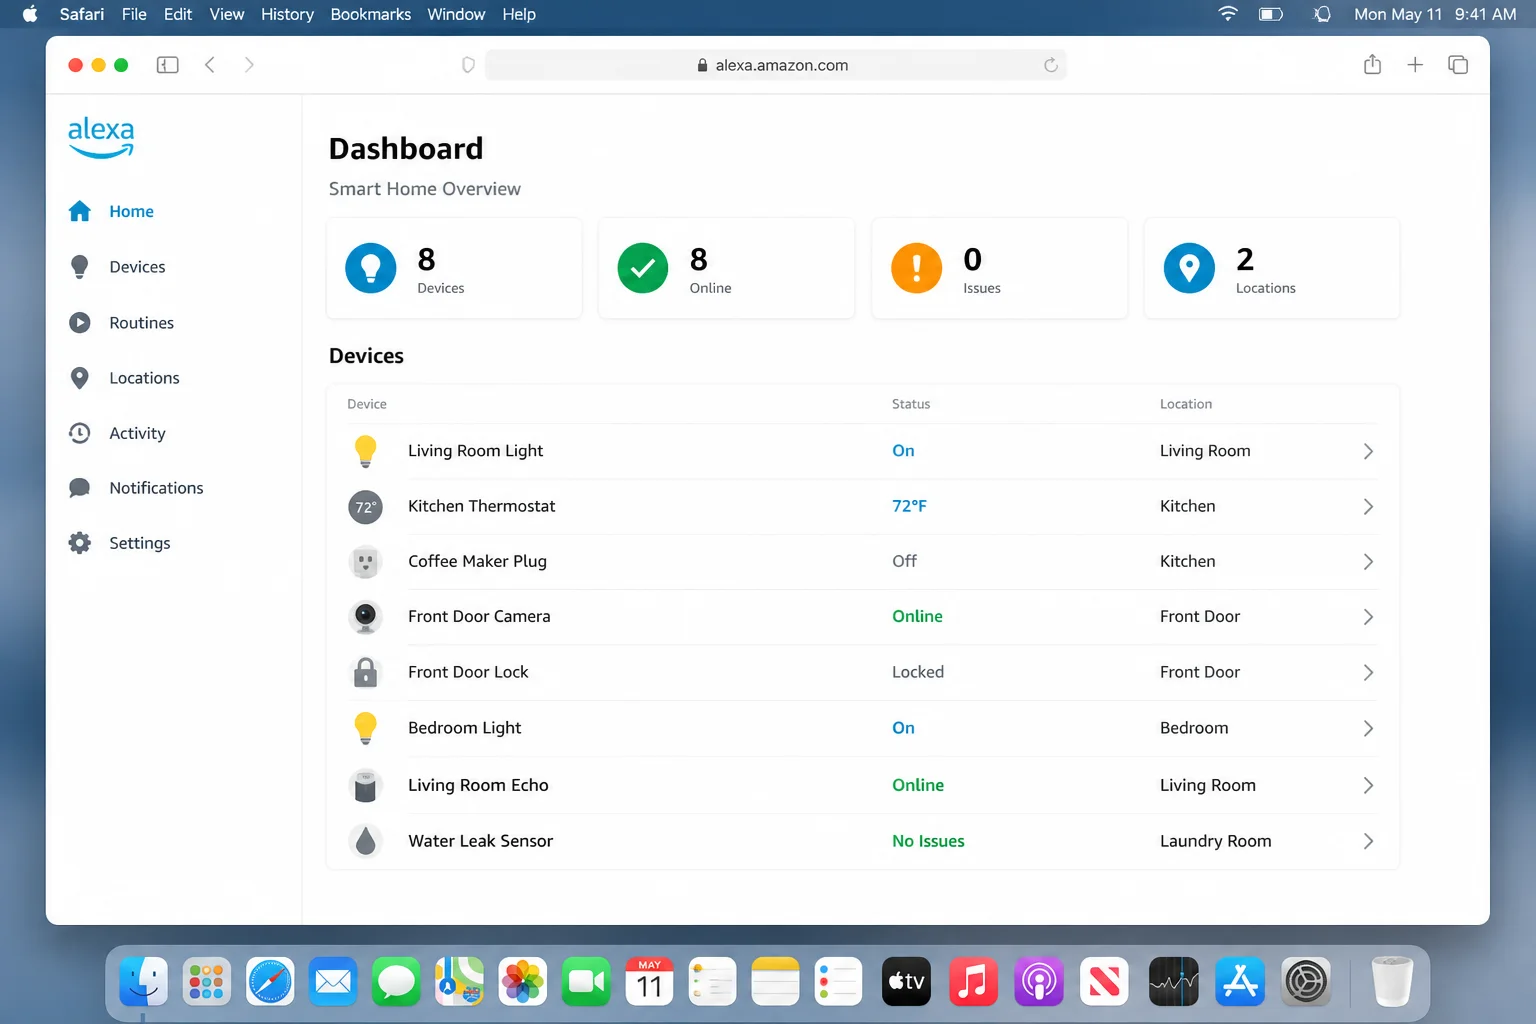Image resolution: width=1536 pixels, height=1024 pixels.
Task: Expand the Front Door Lock row chevron
Action: coord(1368,673)
